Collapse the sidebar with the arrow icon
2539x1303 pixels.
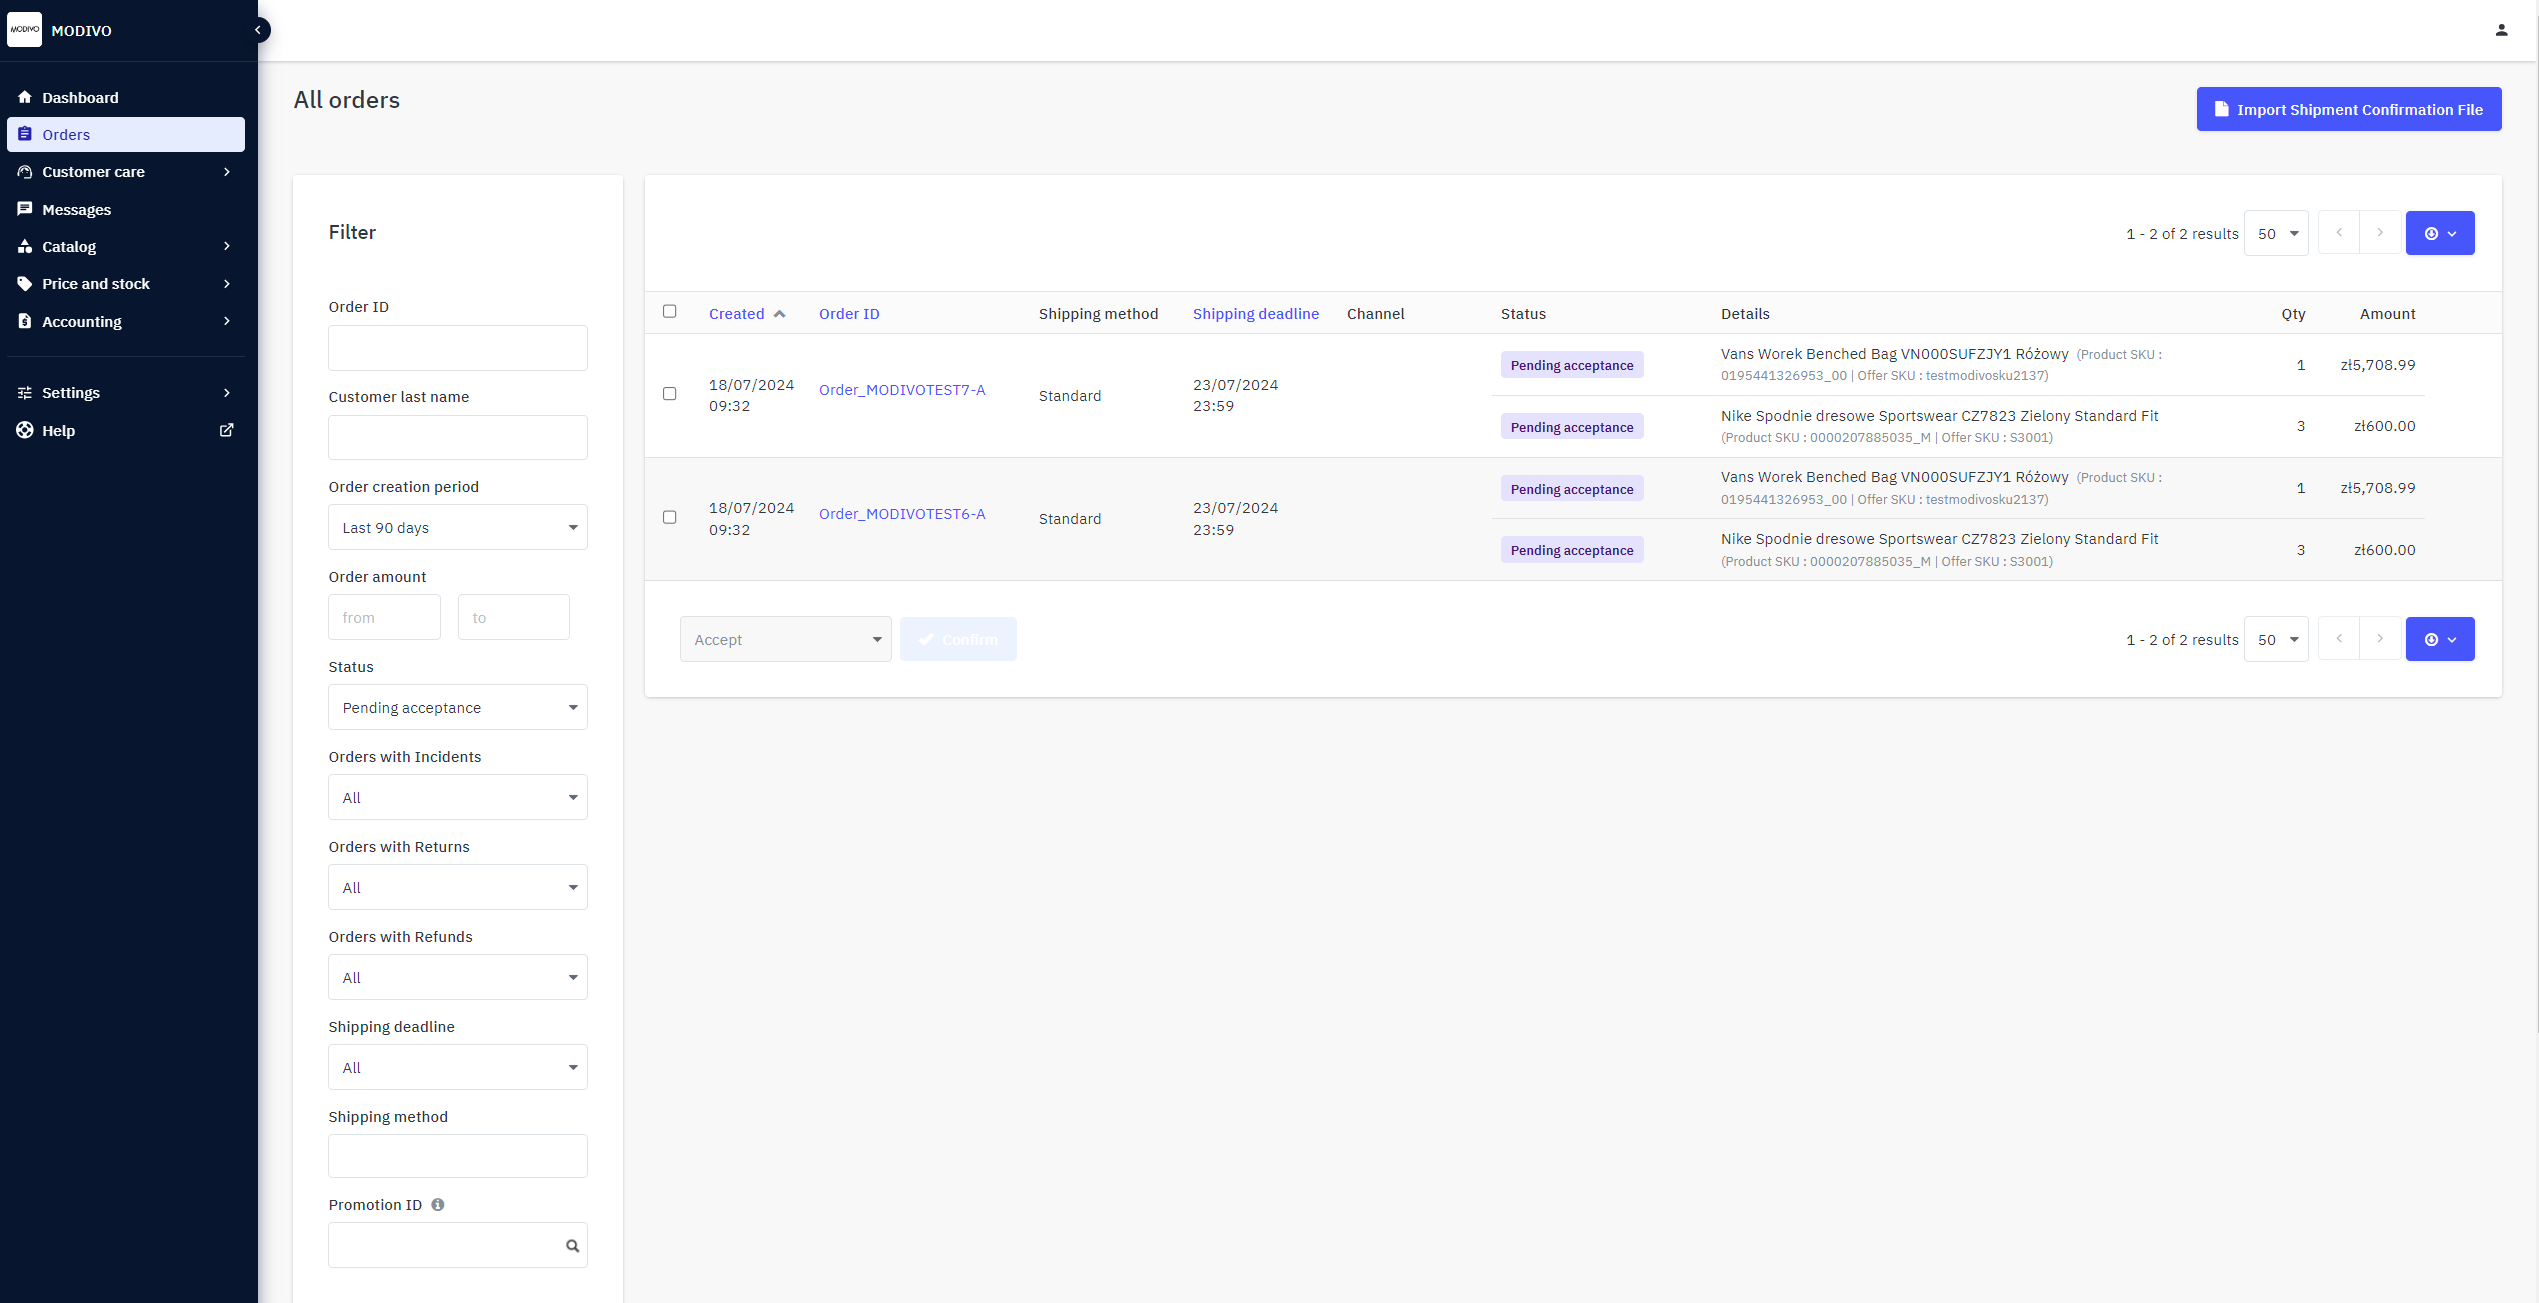click(x=258, y=30)
